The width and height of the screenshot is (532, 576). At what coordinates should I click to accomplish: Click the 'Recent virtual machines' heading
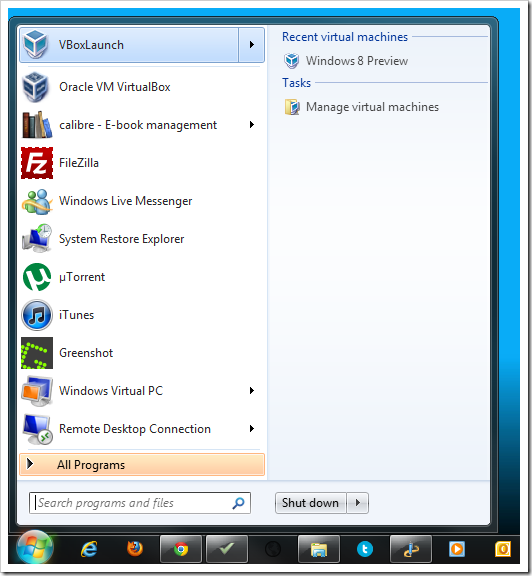click(345, 37)
